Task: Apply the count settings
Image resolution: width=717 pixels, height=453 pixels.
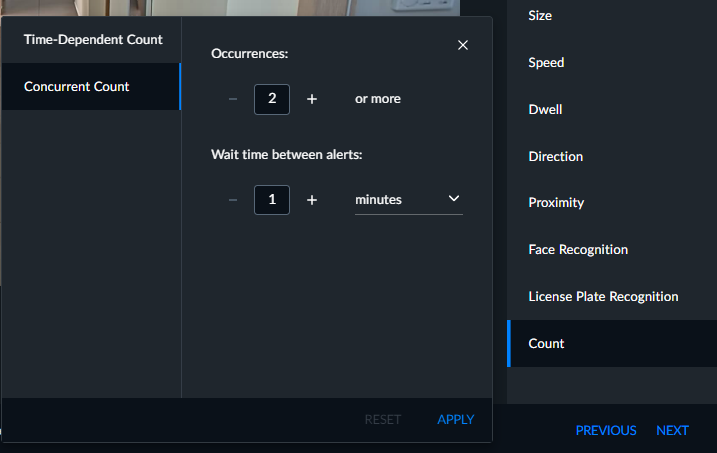Action: [x=455, y=419]
